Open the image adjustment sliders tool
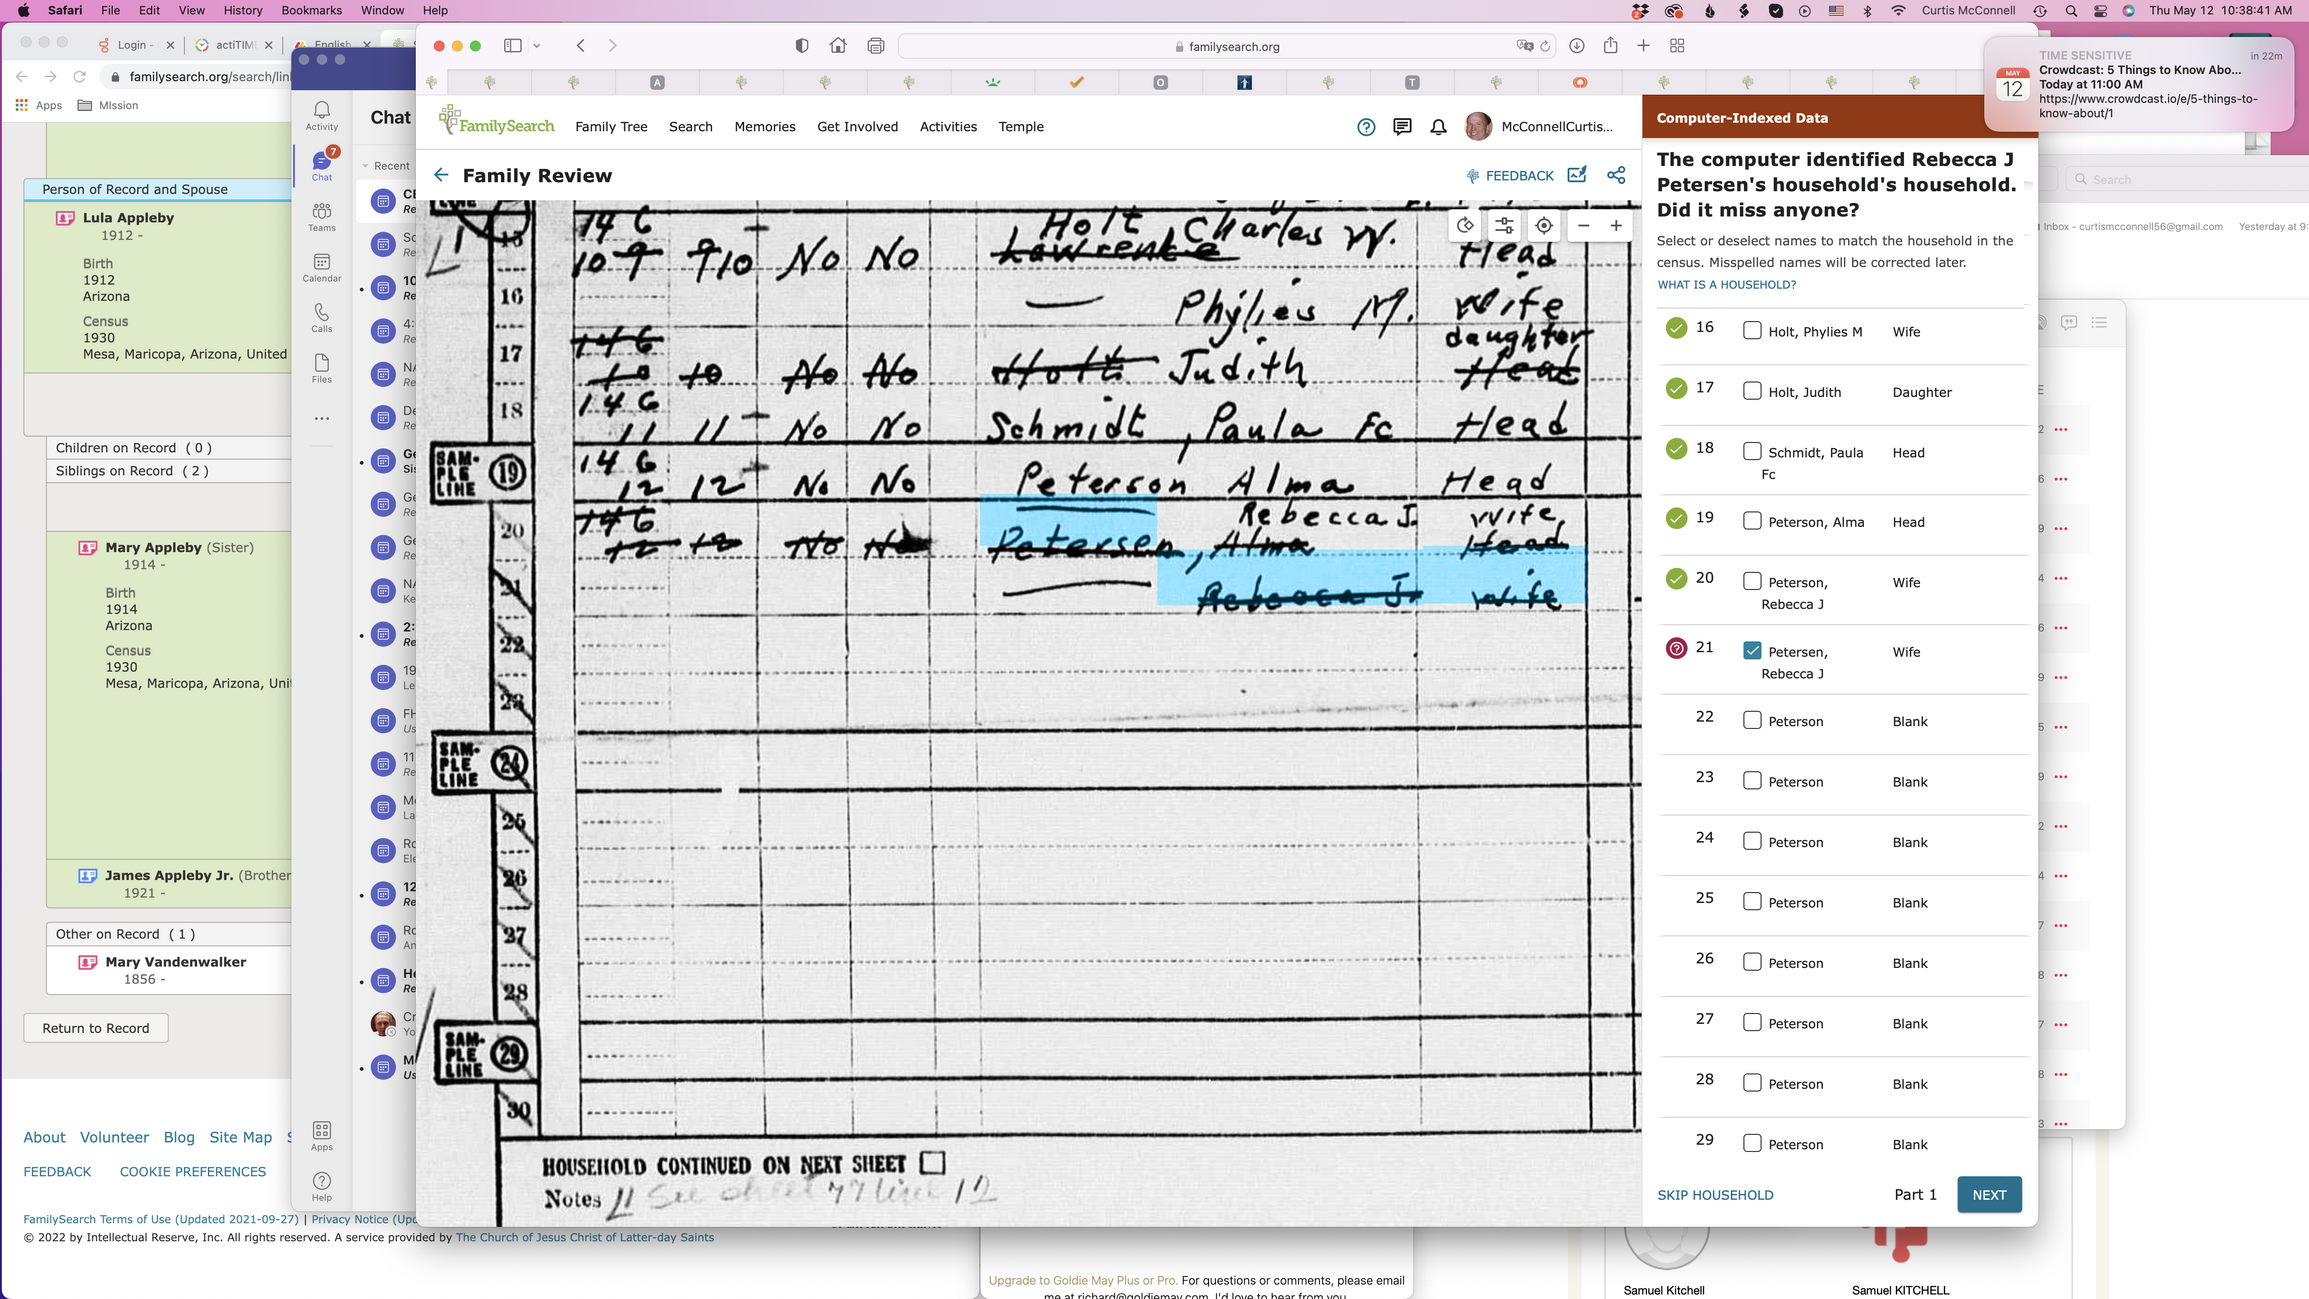This screenshot has width=2309, height=1299. tap(1504, 226)
